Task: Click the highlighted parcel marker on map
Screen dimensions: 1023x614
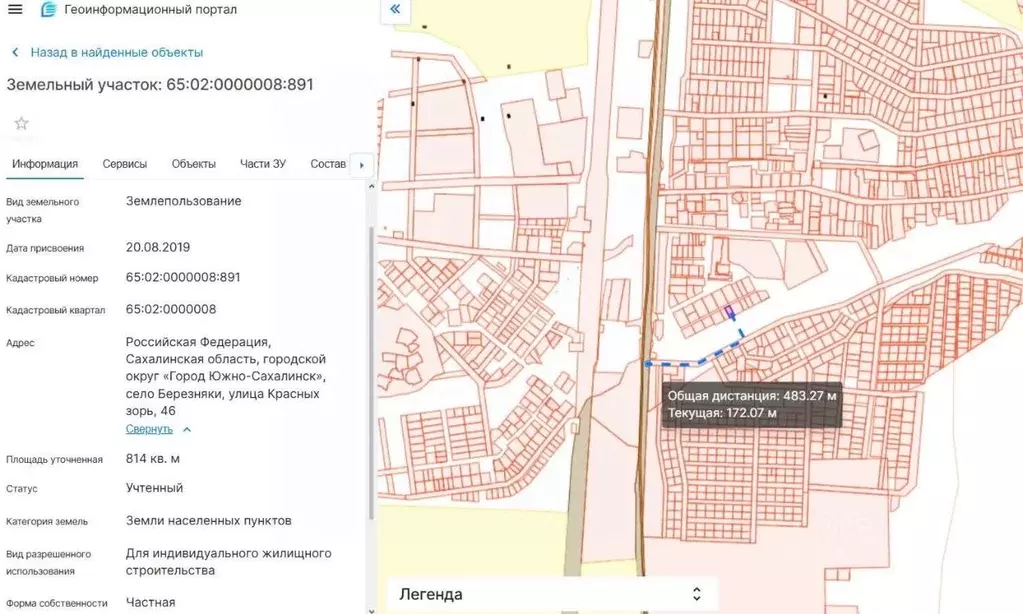Action: 731,311
